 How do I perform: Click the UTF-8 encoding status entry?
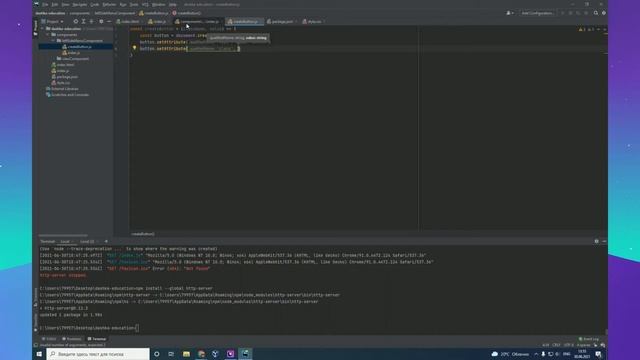[x=568, y=345]
